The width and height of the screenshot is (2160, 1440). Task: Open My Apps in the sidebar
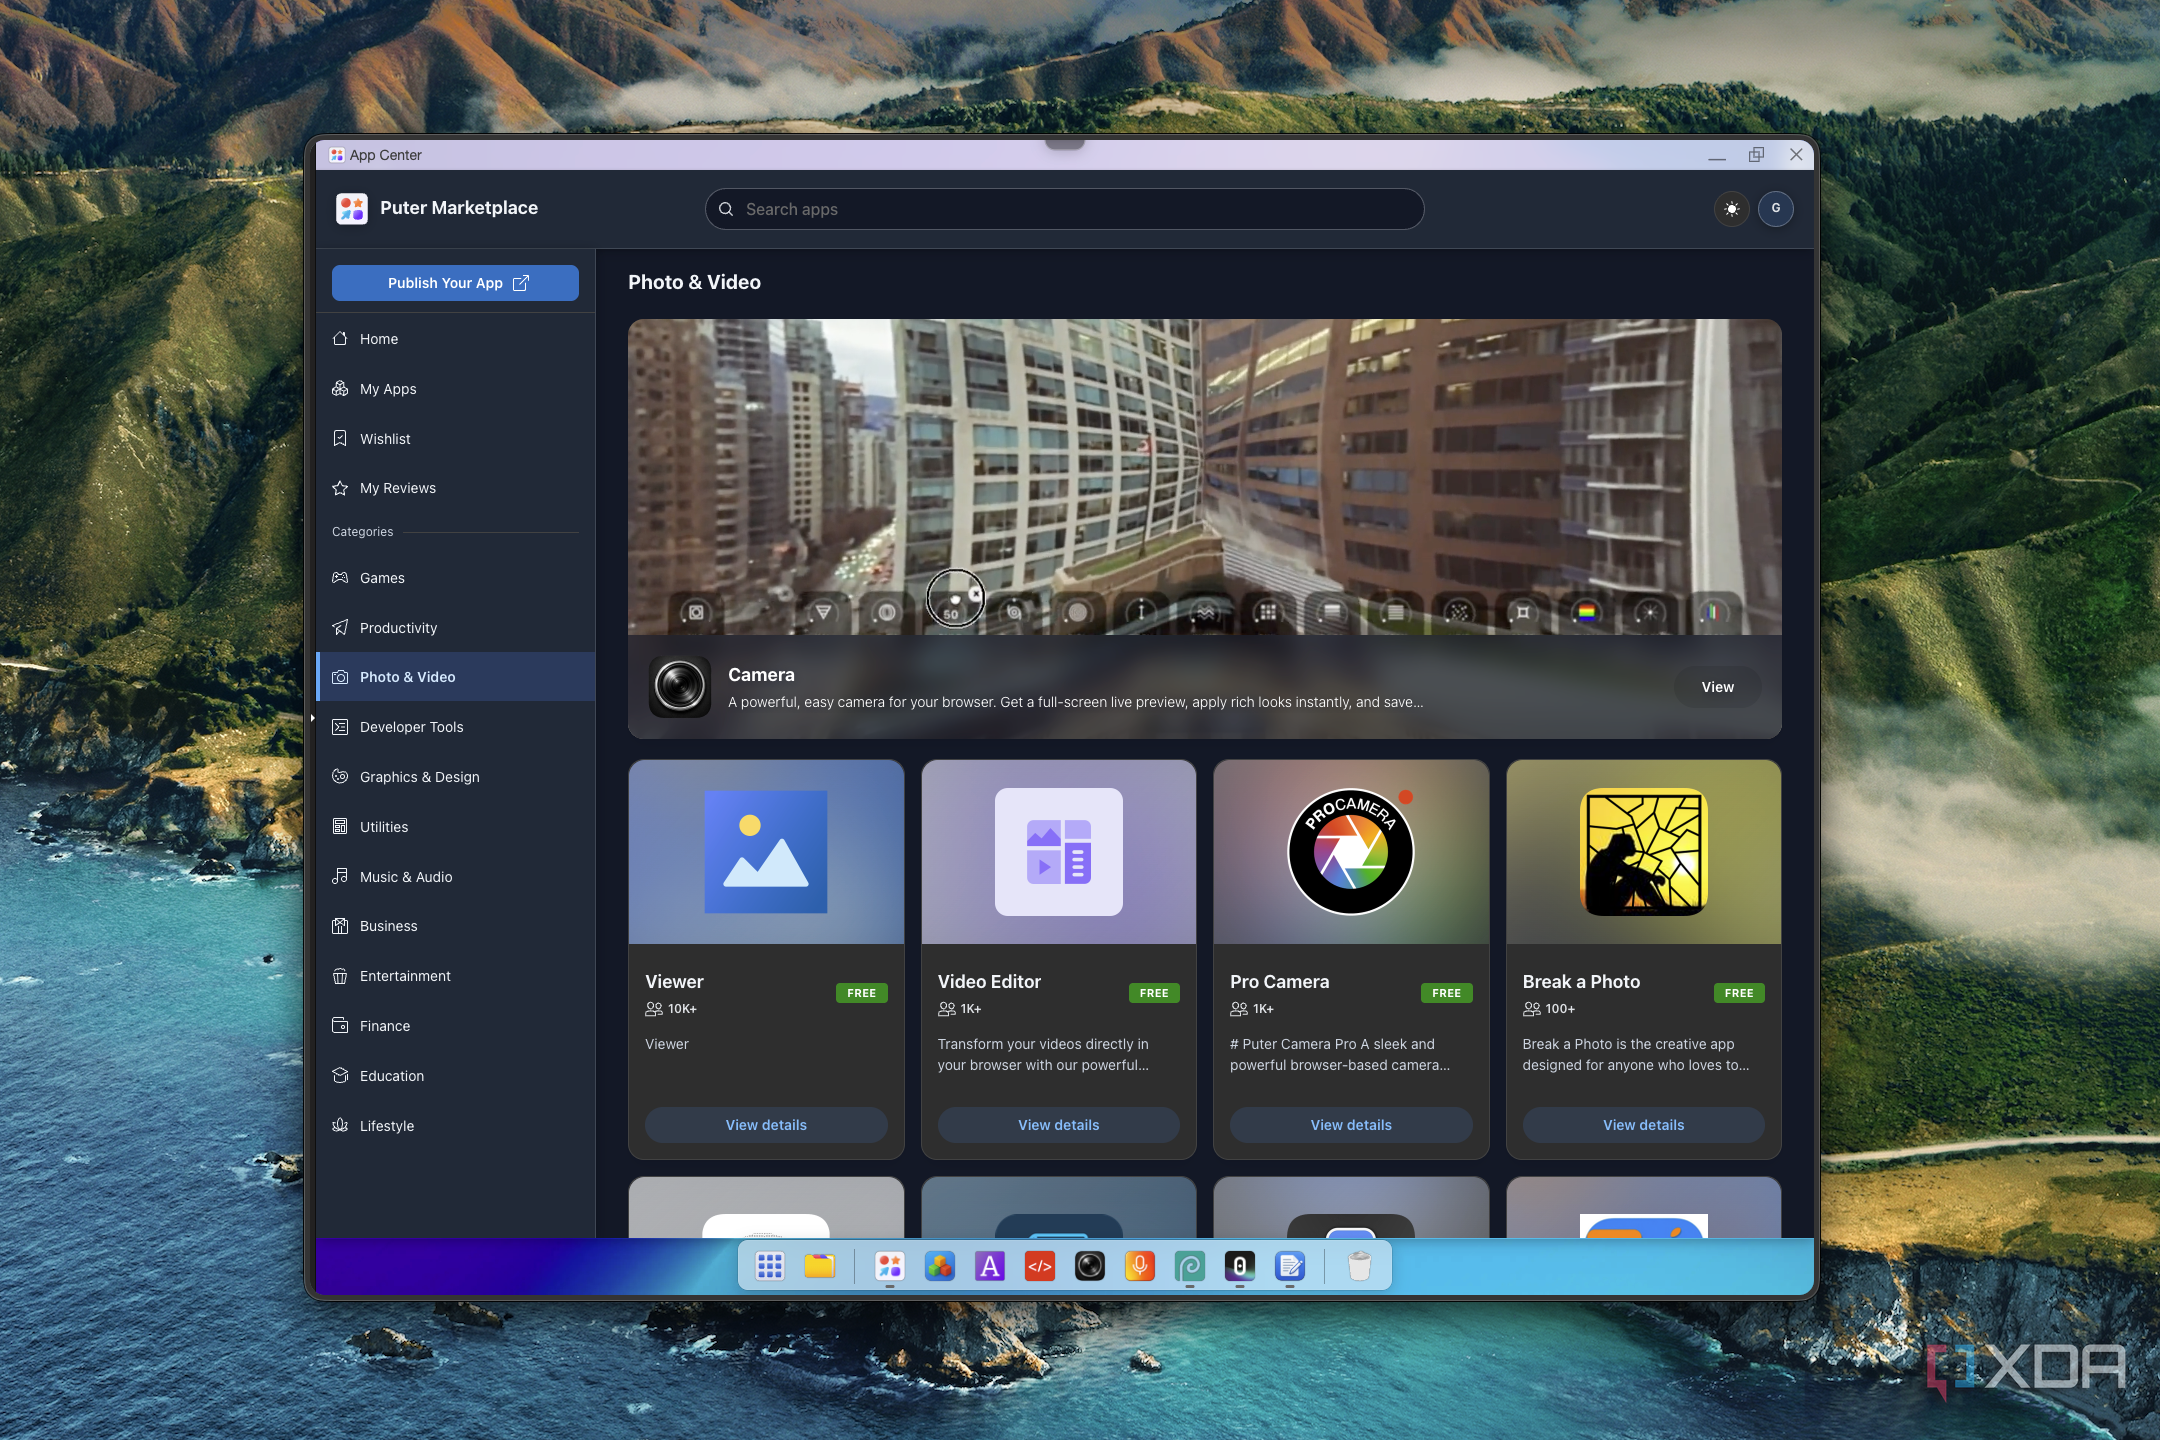pyautogui.click(x=455, y=389)
